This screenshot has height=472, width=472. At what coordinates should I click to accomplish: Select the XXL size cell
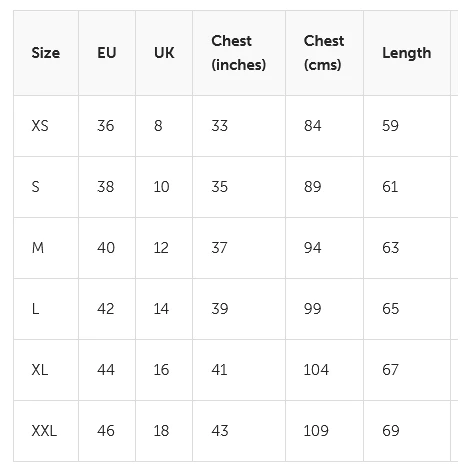coord(46,431)
